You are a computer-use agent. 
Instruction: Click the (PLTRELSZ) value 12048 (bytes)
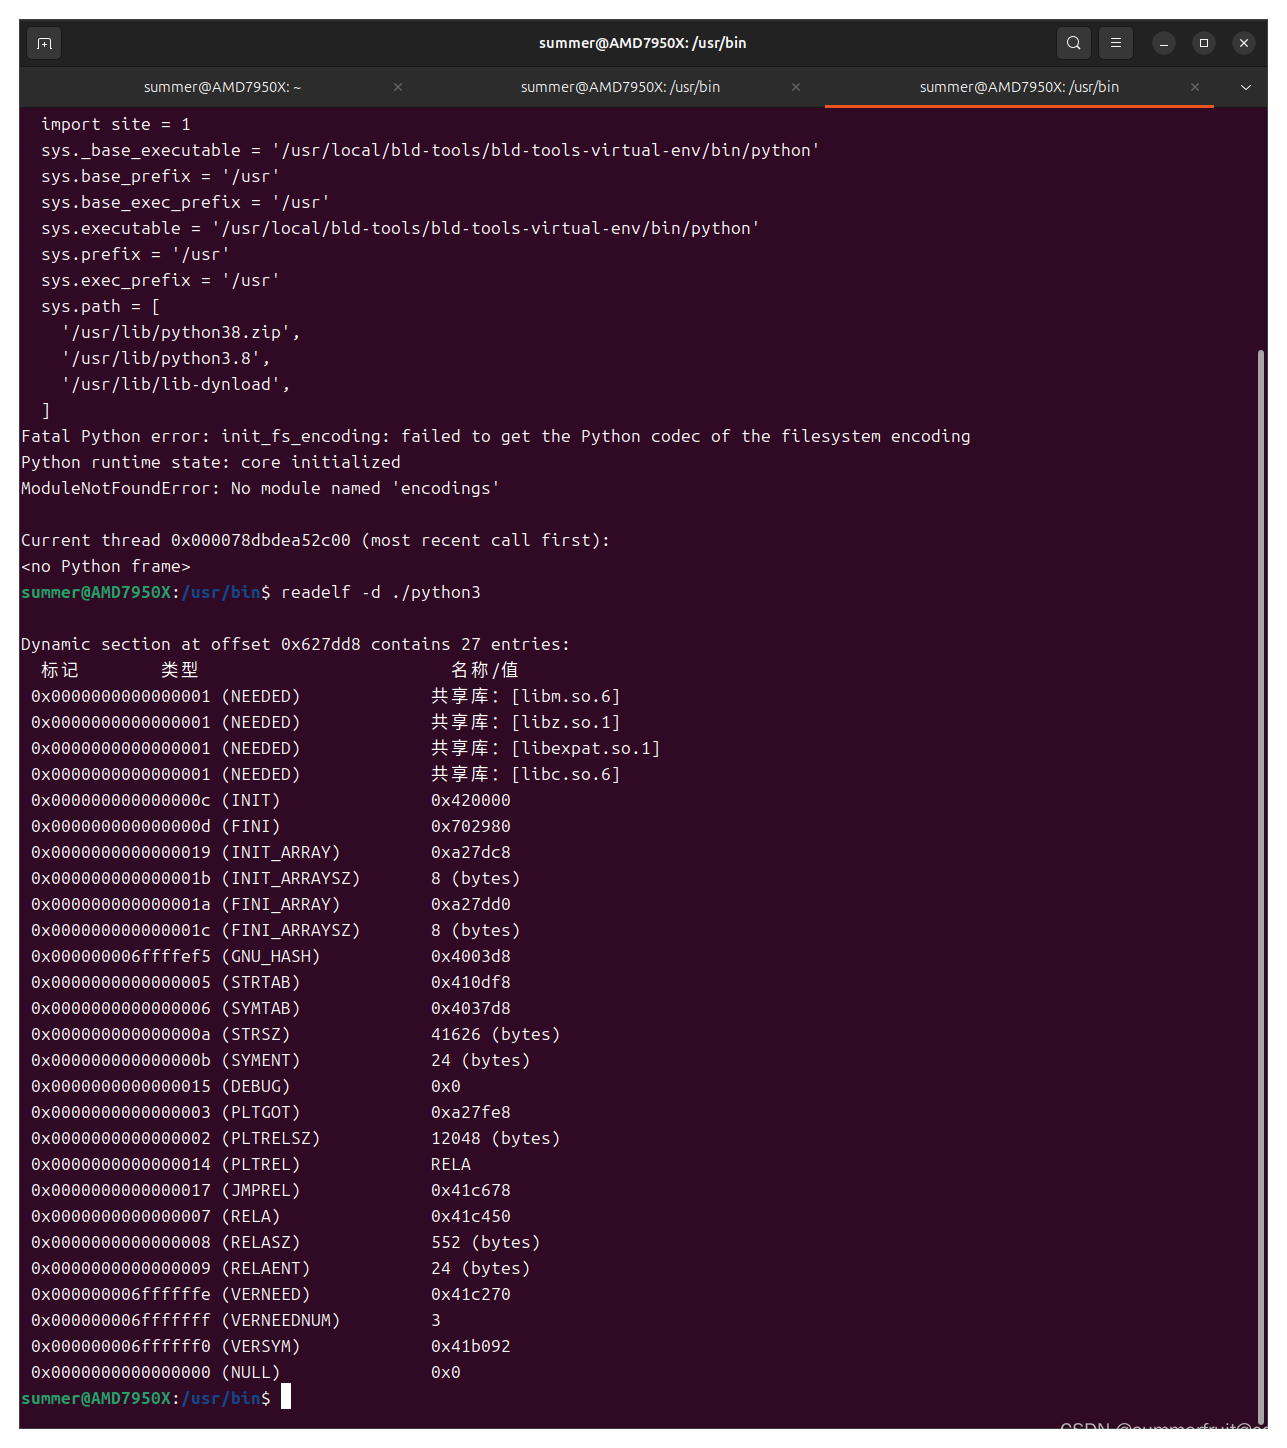click(496, 1138)
